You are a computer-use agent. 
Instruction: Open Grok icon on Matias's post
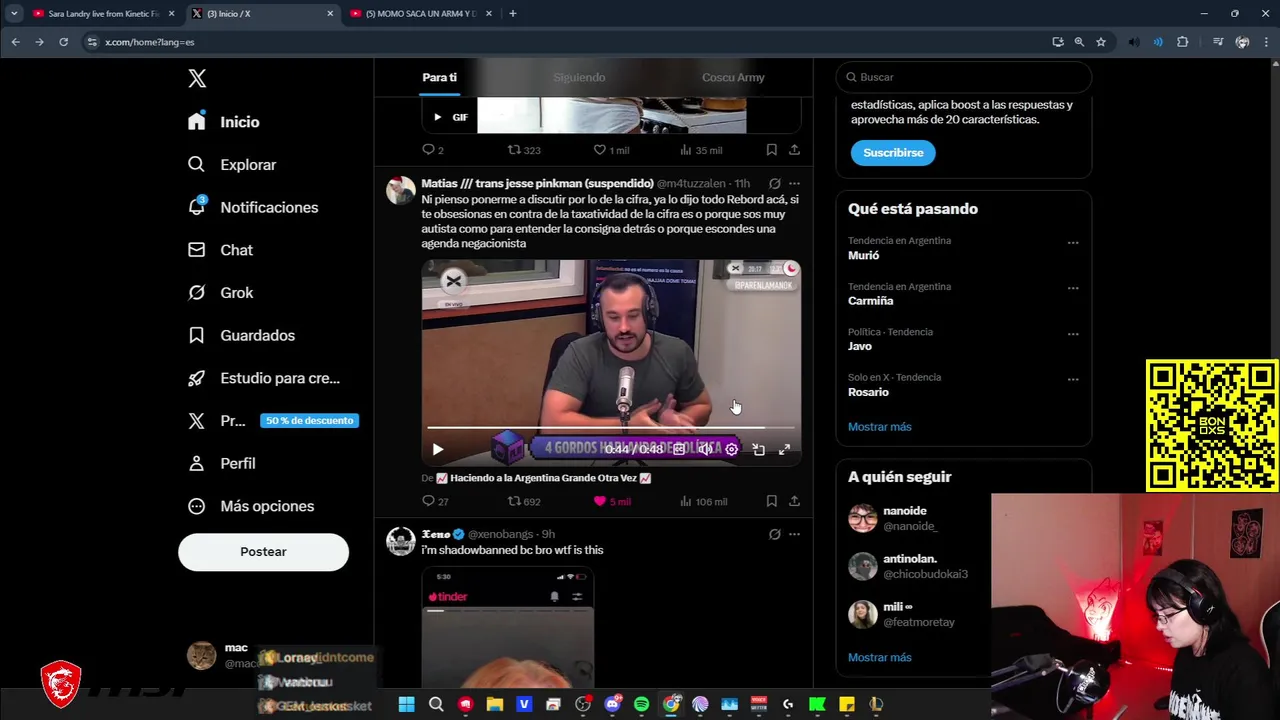coord(774,184)
